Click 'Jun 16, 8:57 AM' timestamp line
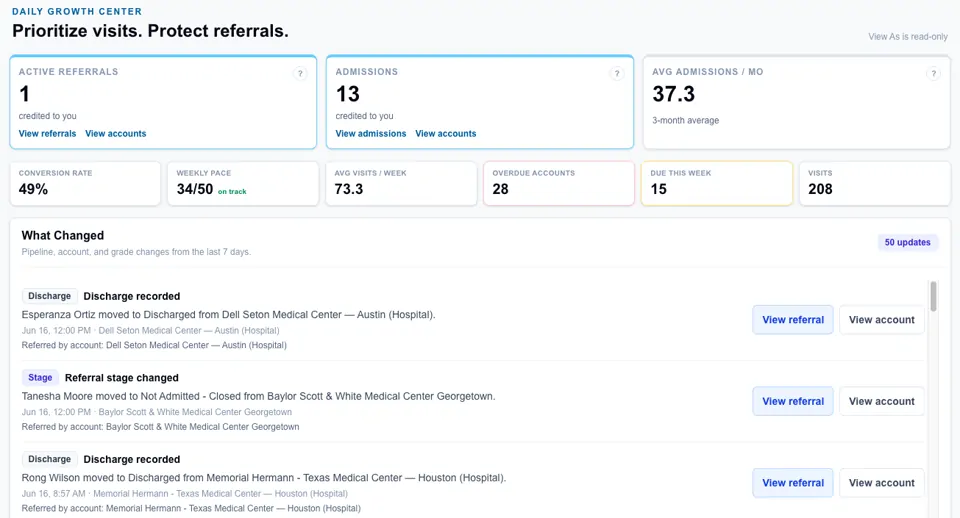960x518 pixels. pos(184,494)
